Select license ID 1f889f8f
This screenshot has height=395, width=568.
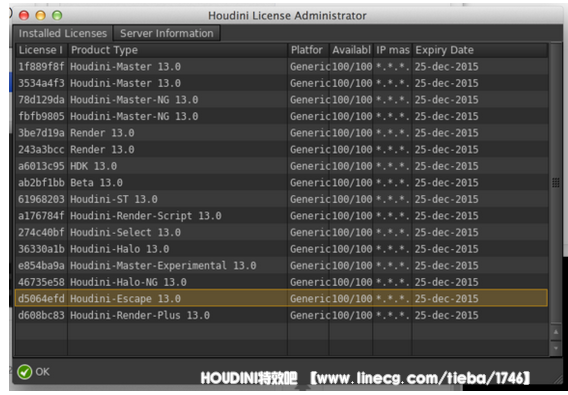coord(41,67)
